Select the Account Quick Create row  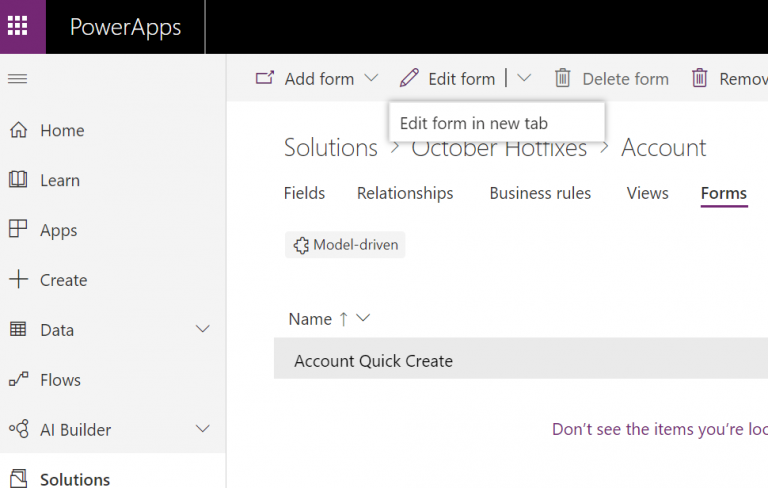(x=521, y=358)
